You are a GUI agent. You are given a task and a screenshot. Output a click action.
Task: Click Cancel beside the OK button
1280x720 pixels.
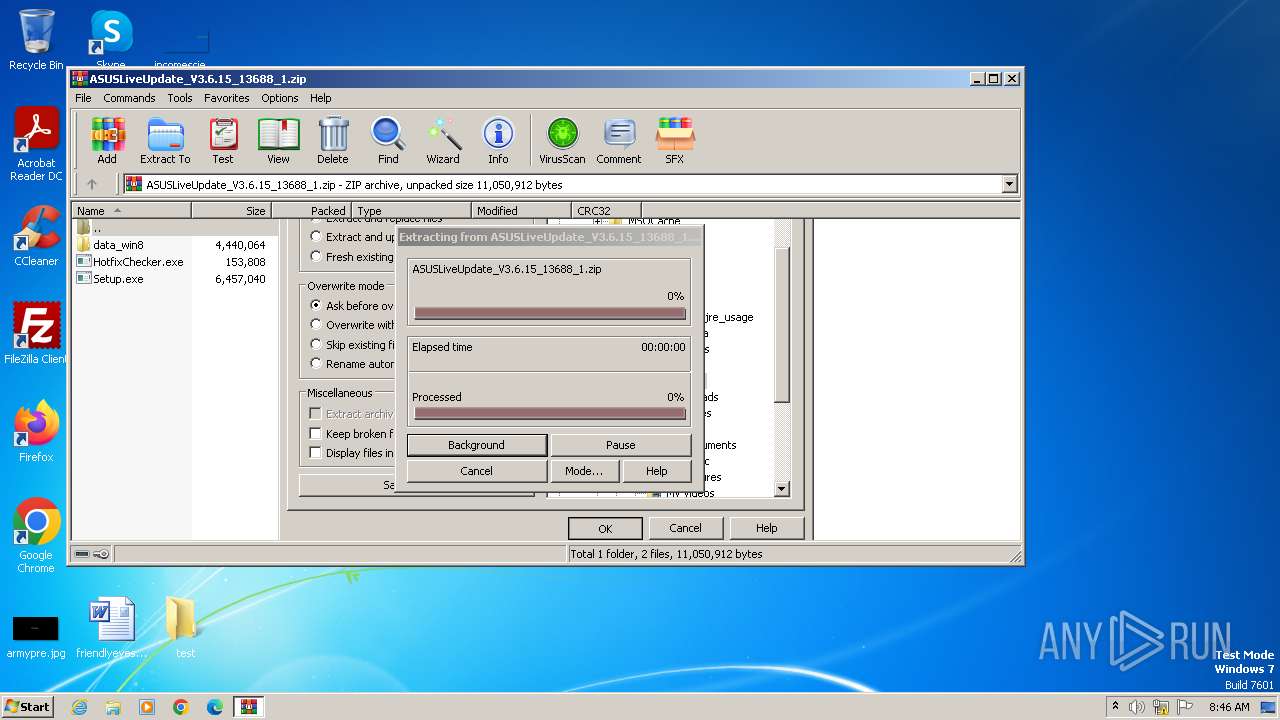pos(685,528)
